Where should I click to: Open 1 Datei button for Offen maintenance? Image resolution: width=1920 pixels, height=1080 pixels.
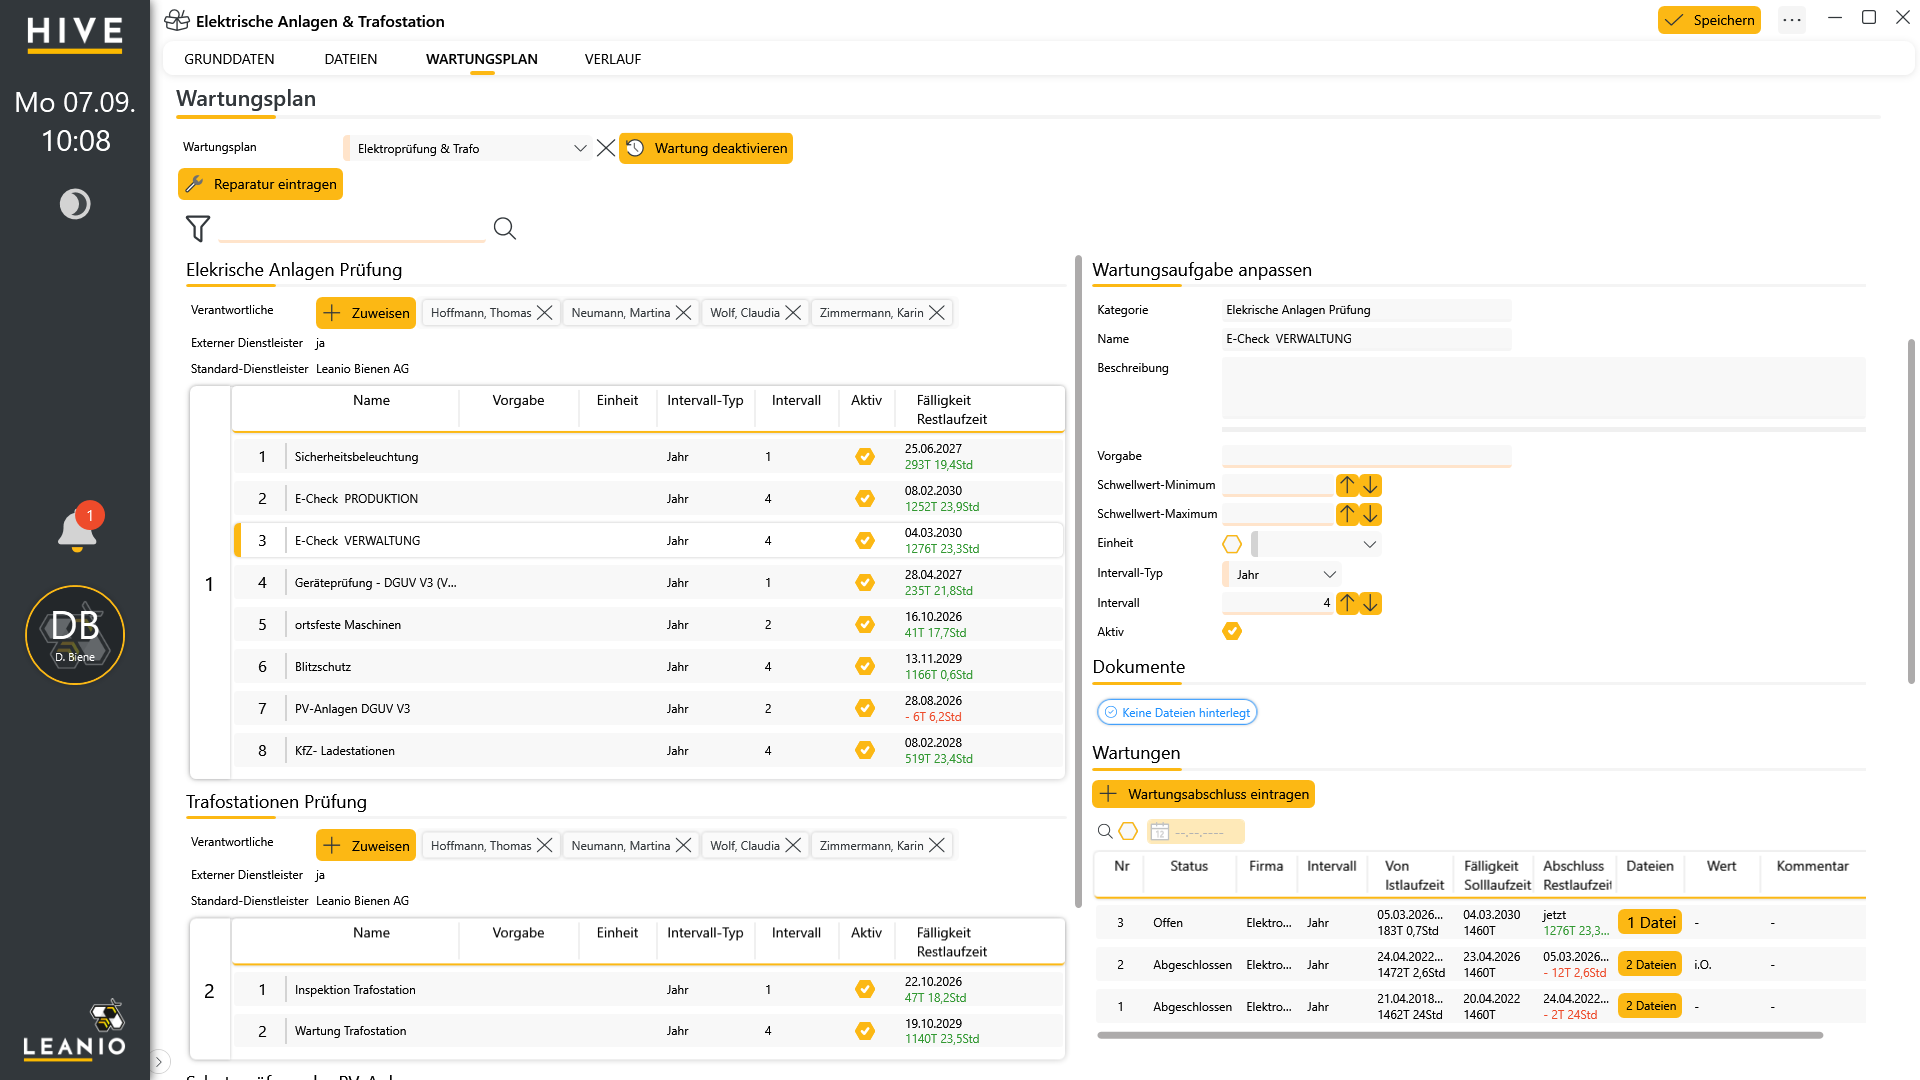click(1650, 922)
